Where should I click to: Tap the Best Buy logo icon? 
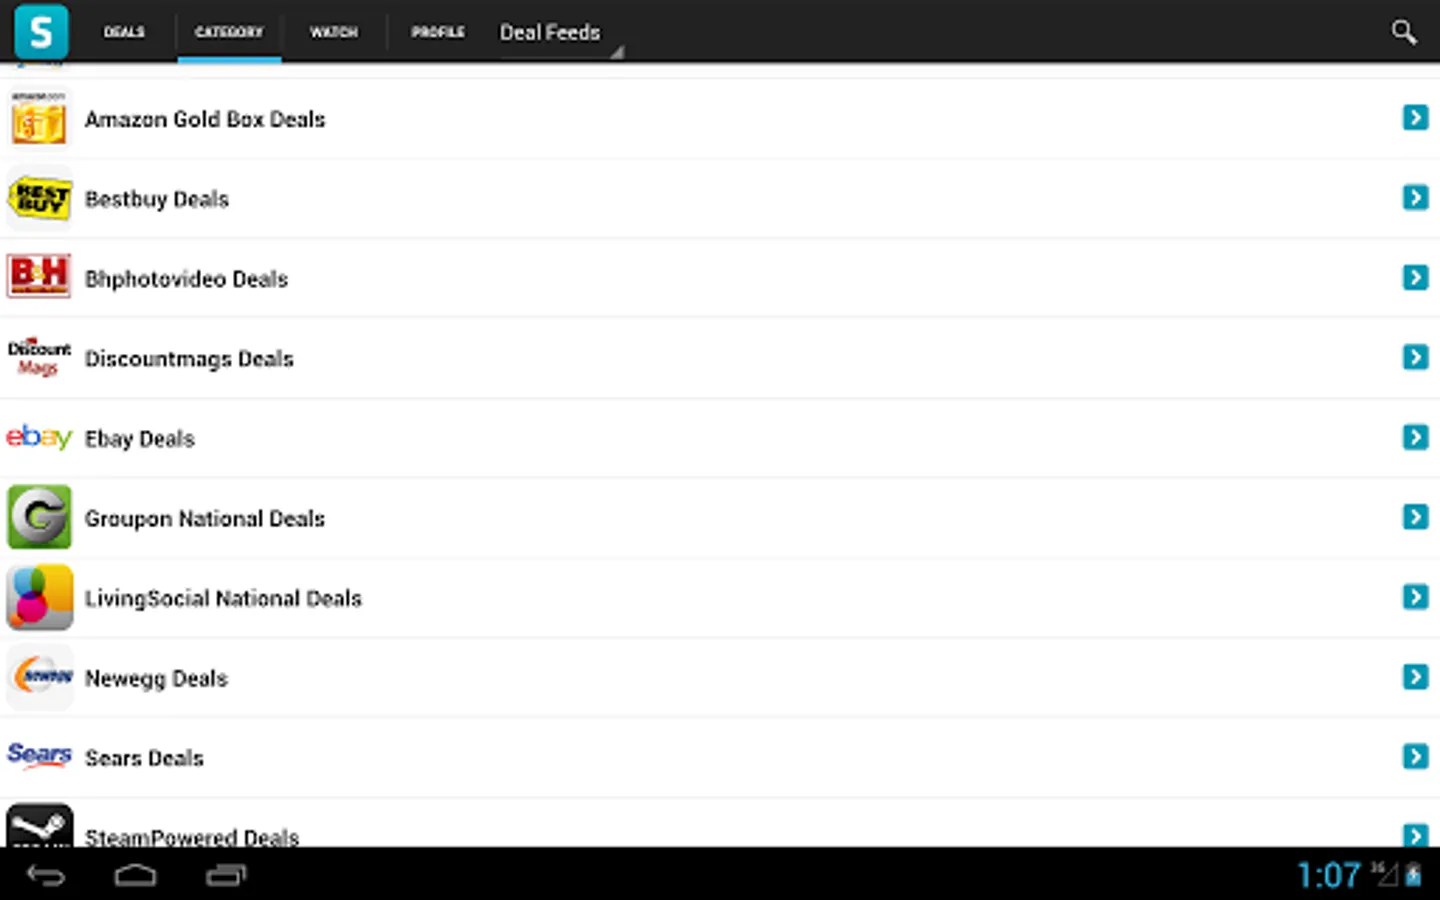point(39,198)
